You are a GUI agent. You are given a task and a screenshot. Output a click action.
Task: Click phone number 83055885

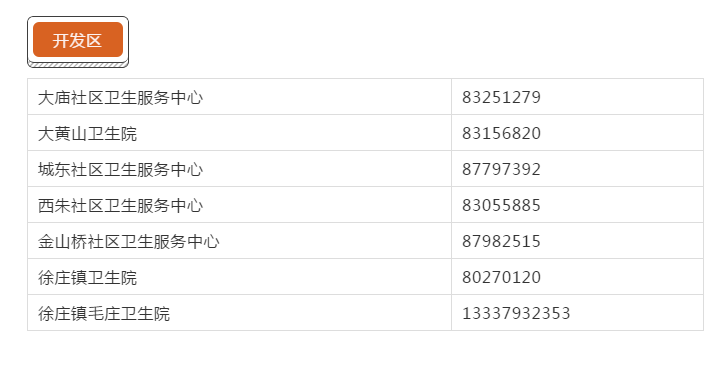501,205
